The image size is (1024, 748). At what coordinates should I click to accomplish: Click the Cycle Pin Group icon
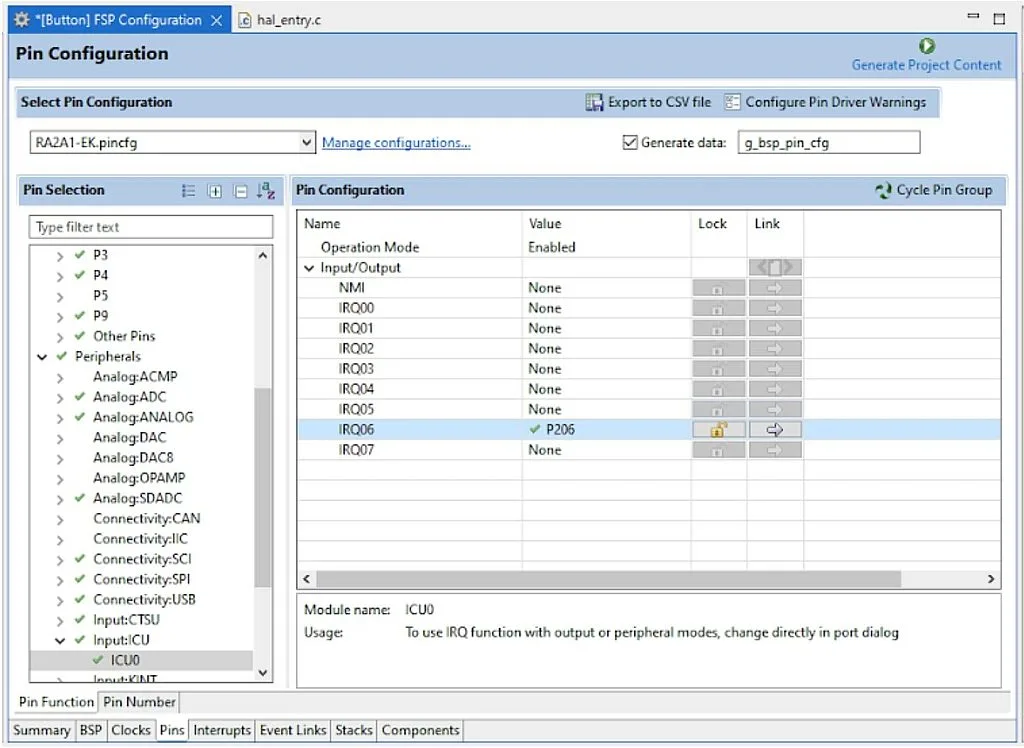coord(883,190)
